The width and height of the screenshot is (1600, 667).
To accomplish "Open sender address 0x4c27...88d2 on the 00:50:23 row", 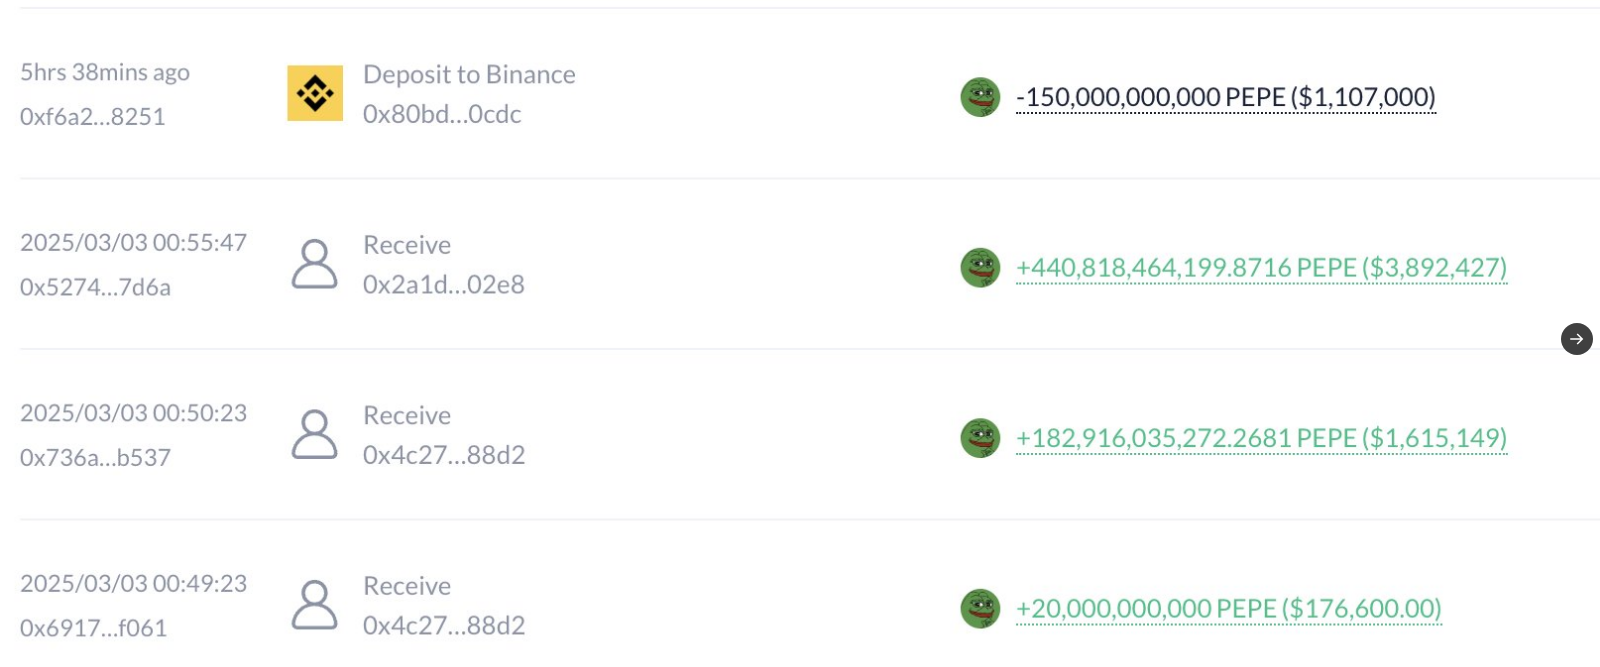I will coord(443,455).
